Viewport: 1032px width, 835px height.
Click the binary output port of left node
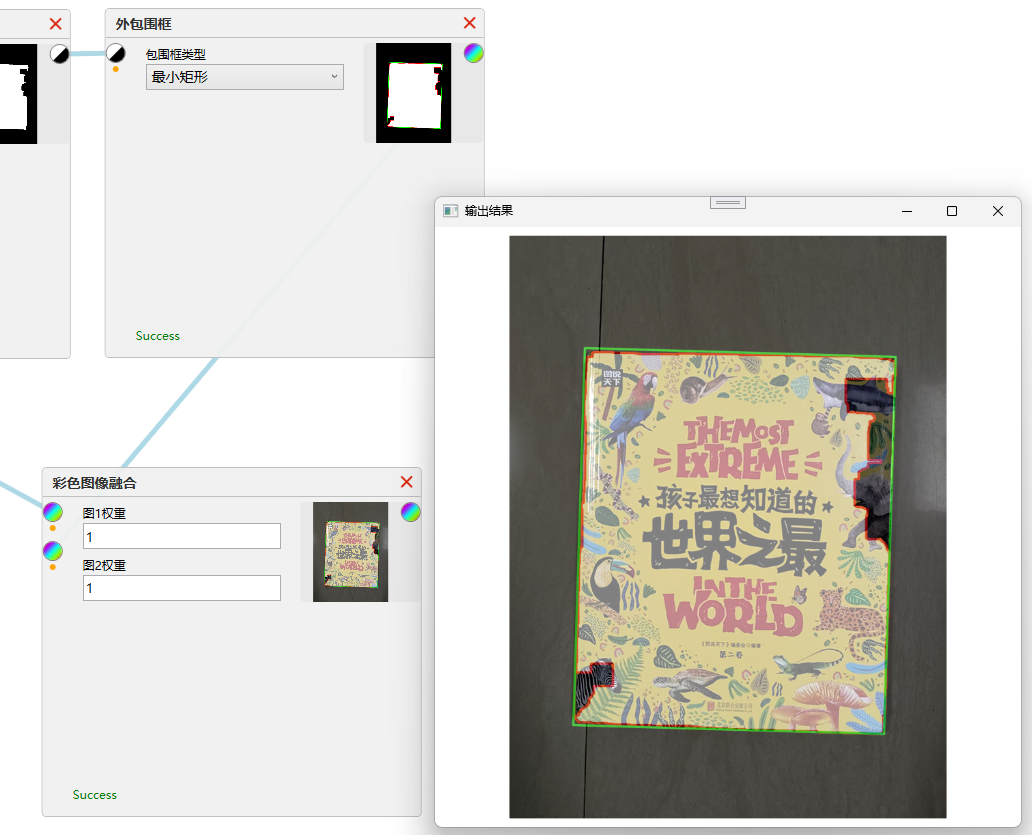(60, 54)
